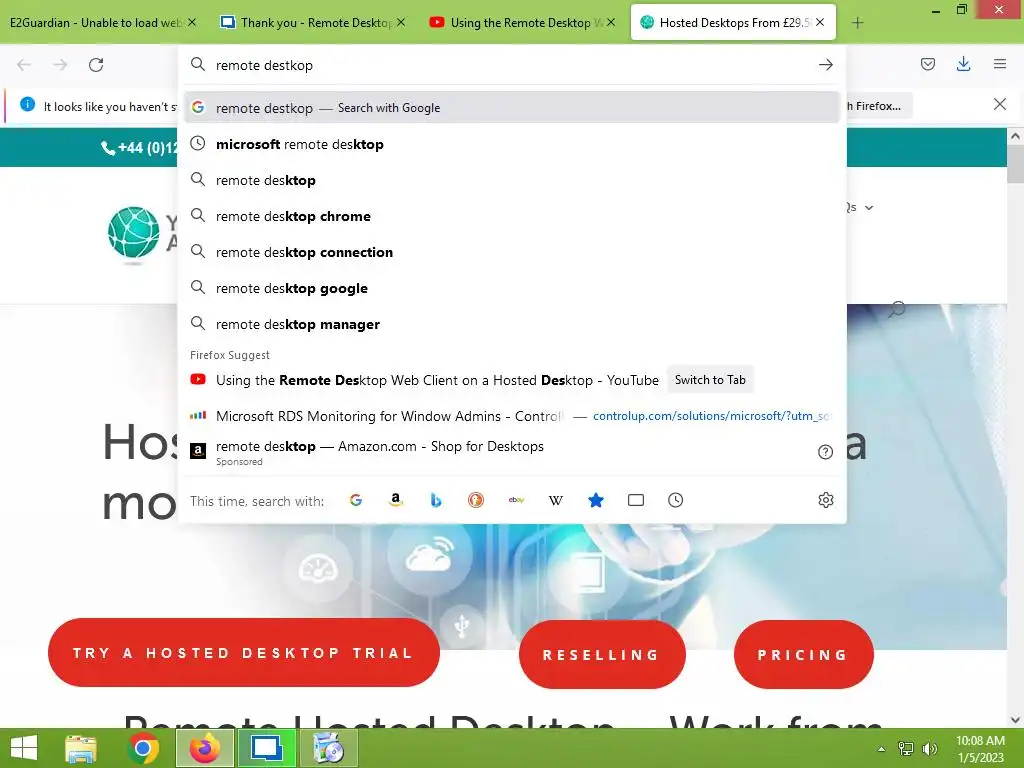The height and width of the screenshot is (768, 1024).
Task: Switch to E2Guardian tab
Action: pos(97,23)
